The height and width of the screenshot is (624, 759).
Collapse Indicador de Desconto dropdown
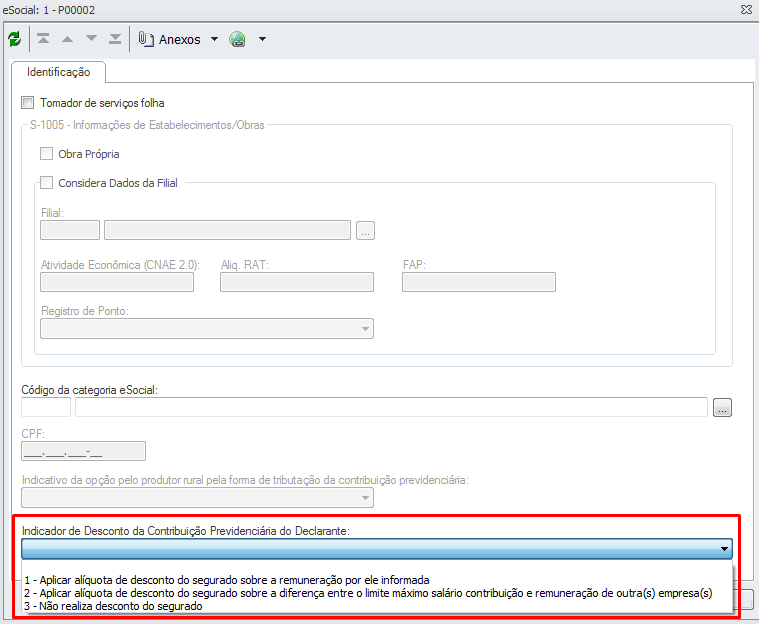(x=724, y=549)
